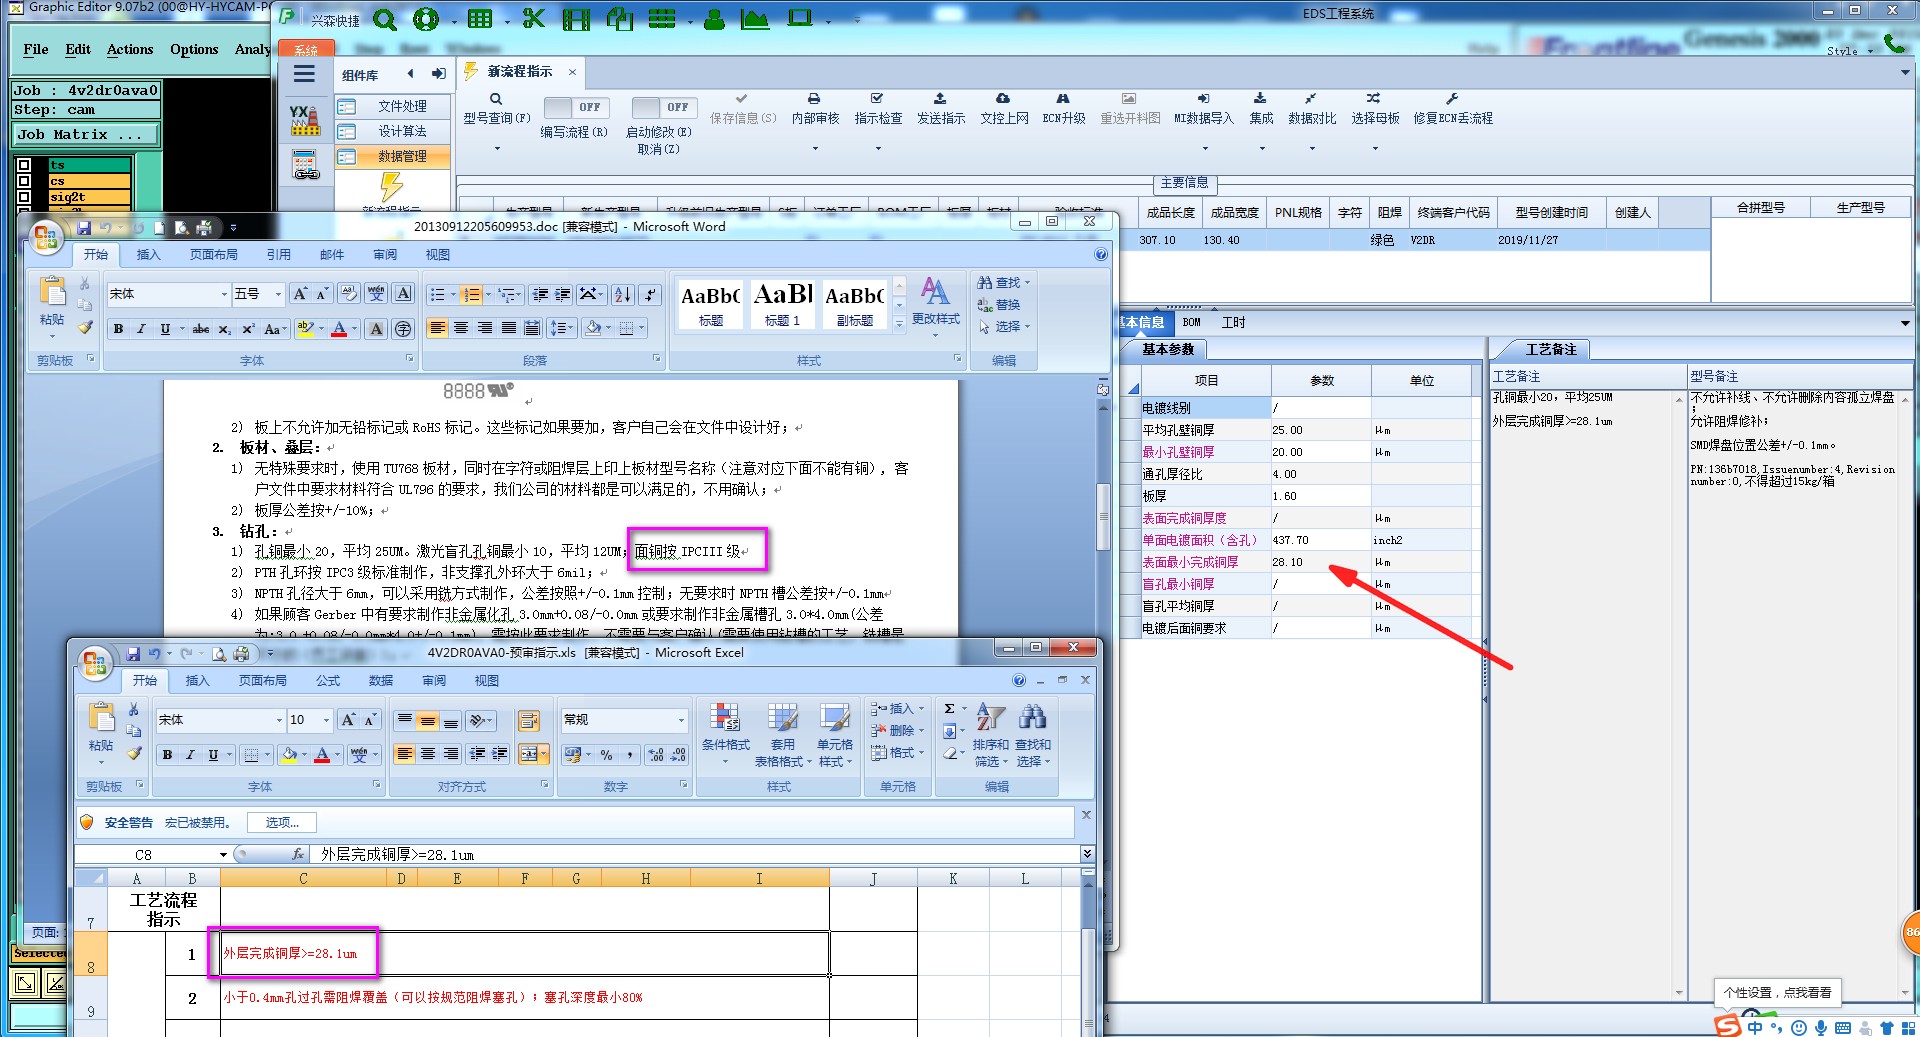1920x1037 pixels.
Task: Click Strikethrough in the Word ribbon
Action: pos(201,328)
